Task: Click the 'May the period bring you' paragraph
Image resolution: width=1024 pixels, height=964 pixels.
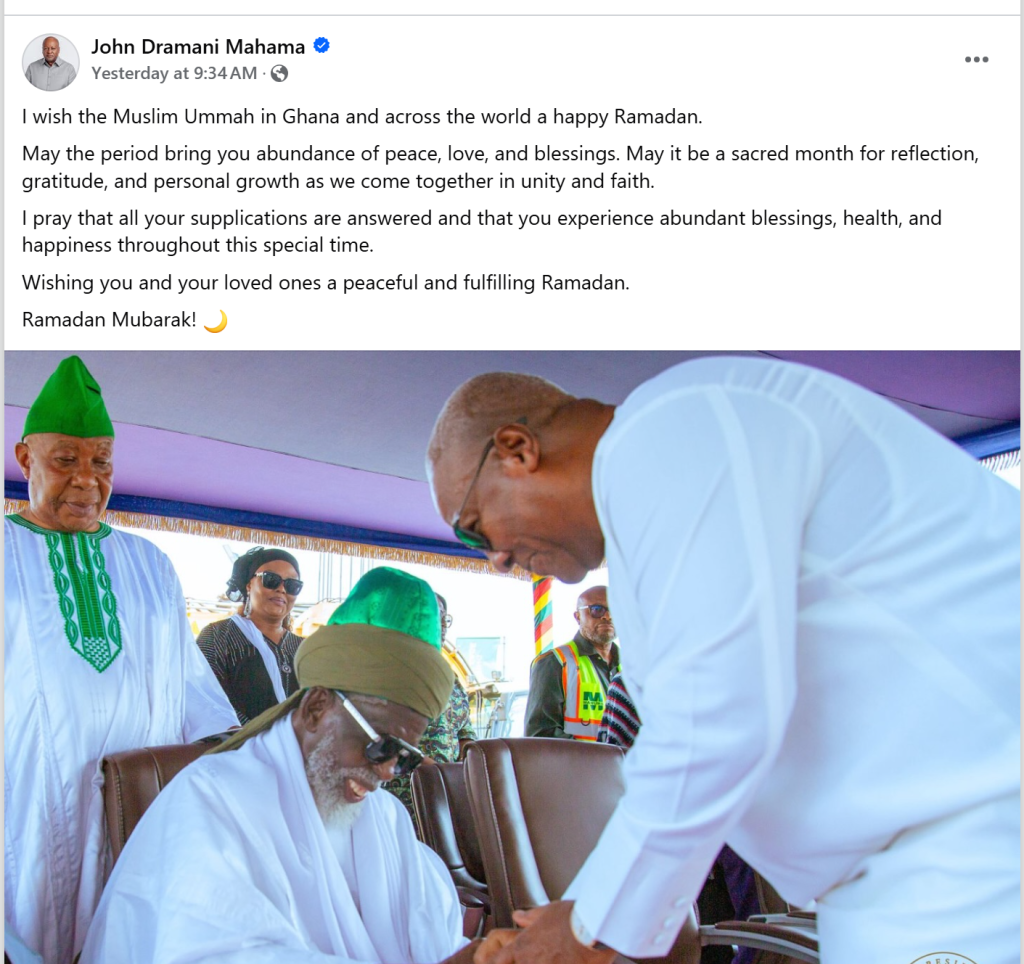Action: click(500, 167)
